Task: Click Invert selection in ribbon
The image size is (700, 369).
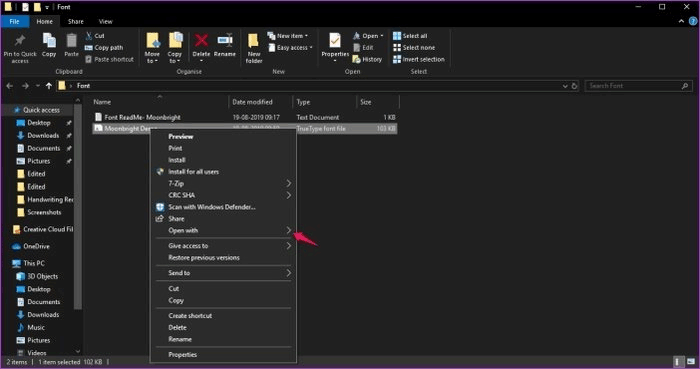Action: tap(419, 59)
